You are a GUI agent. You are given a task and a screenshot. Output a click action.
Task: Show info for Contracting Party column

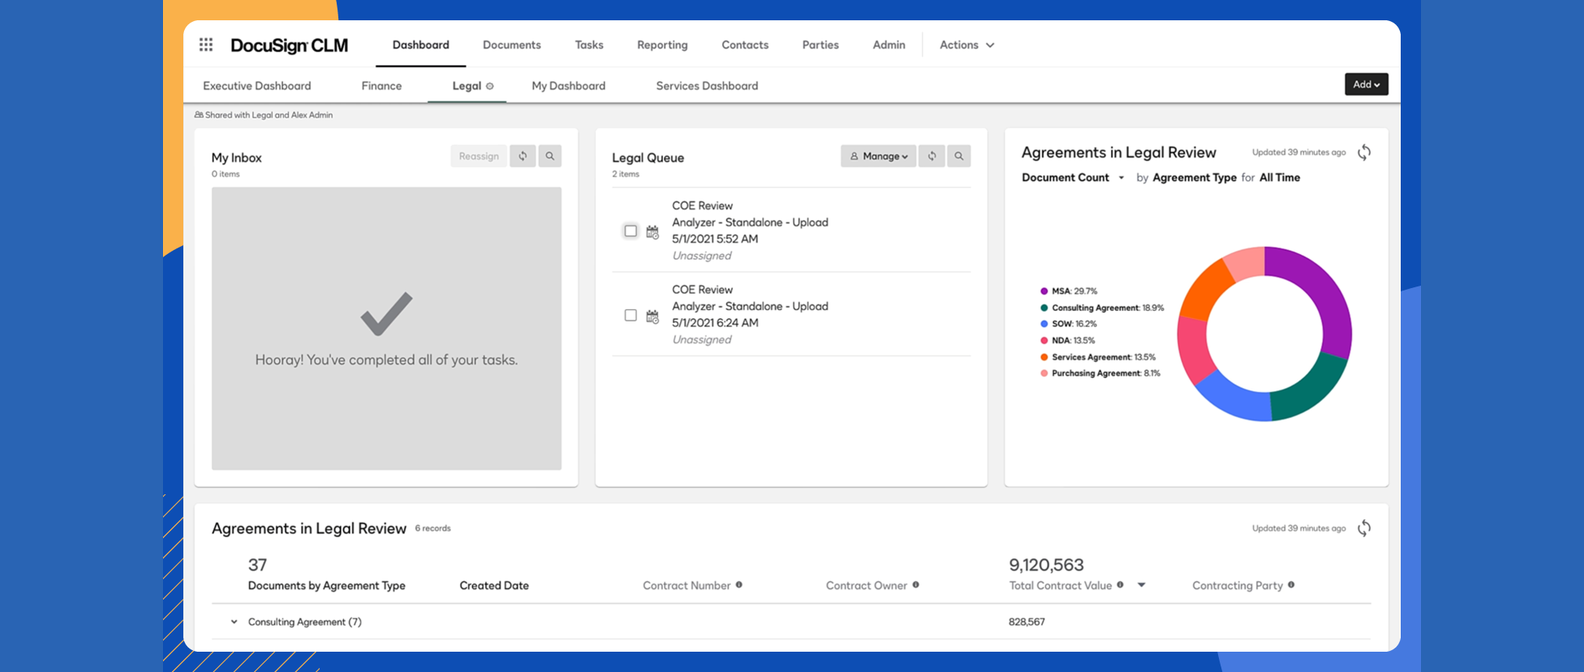[1291, 585]
